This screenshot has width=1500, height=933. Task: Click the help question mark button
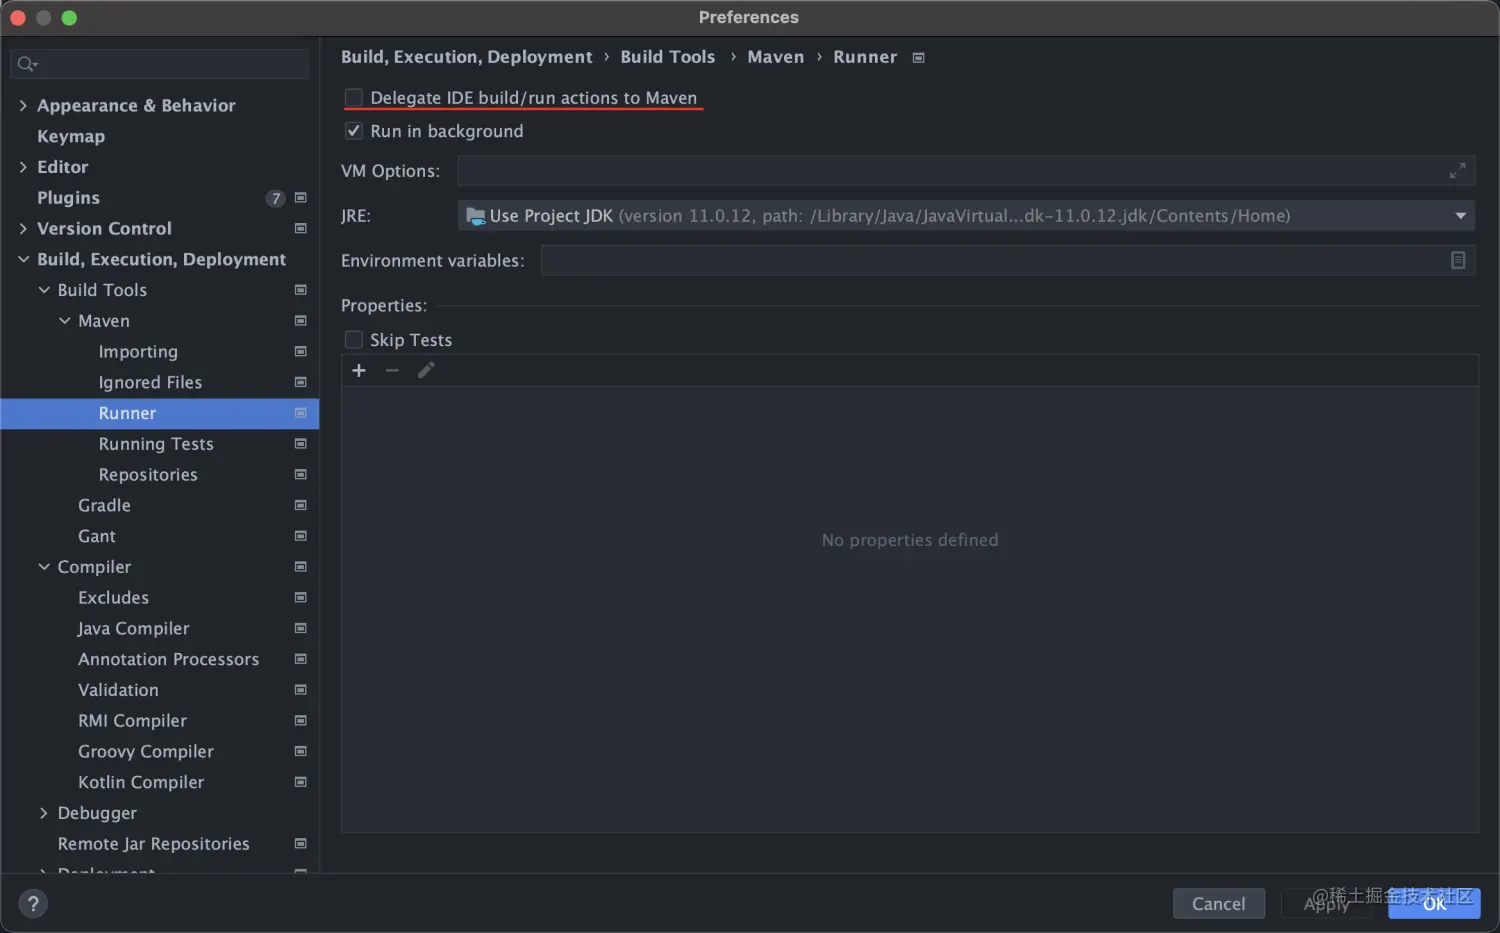coord(33,904)
